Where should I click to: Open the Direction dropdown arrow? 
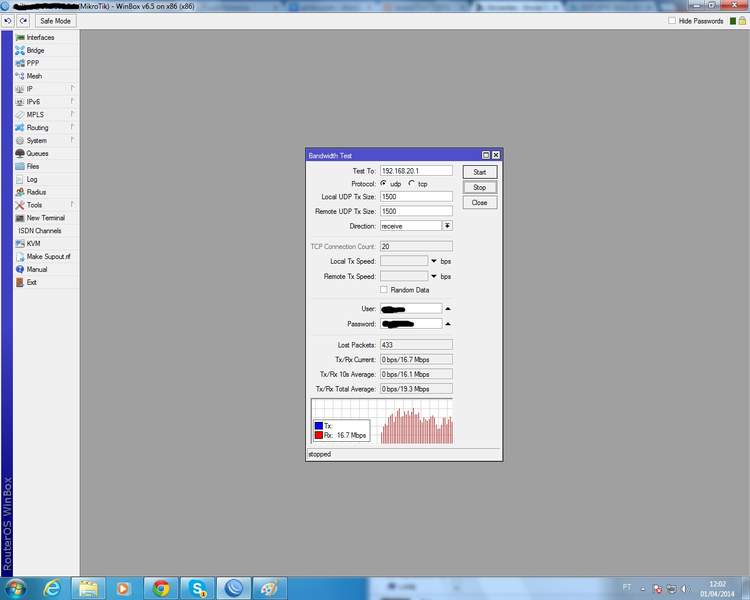pos(447,226)
